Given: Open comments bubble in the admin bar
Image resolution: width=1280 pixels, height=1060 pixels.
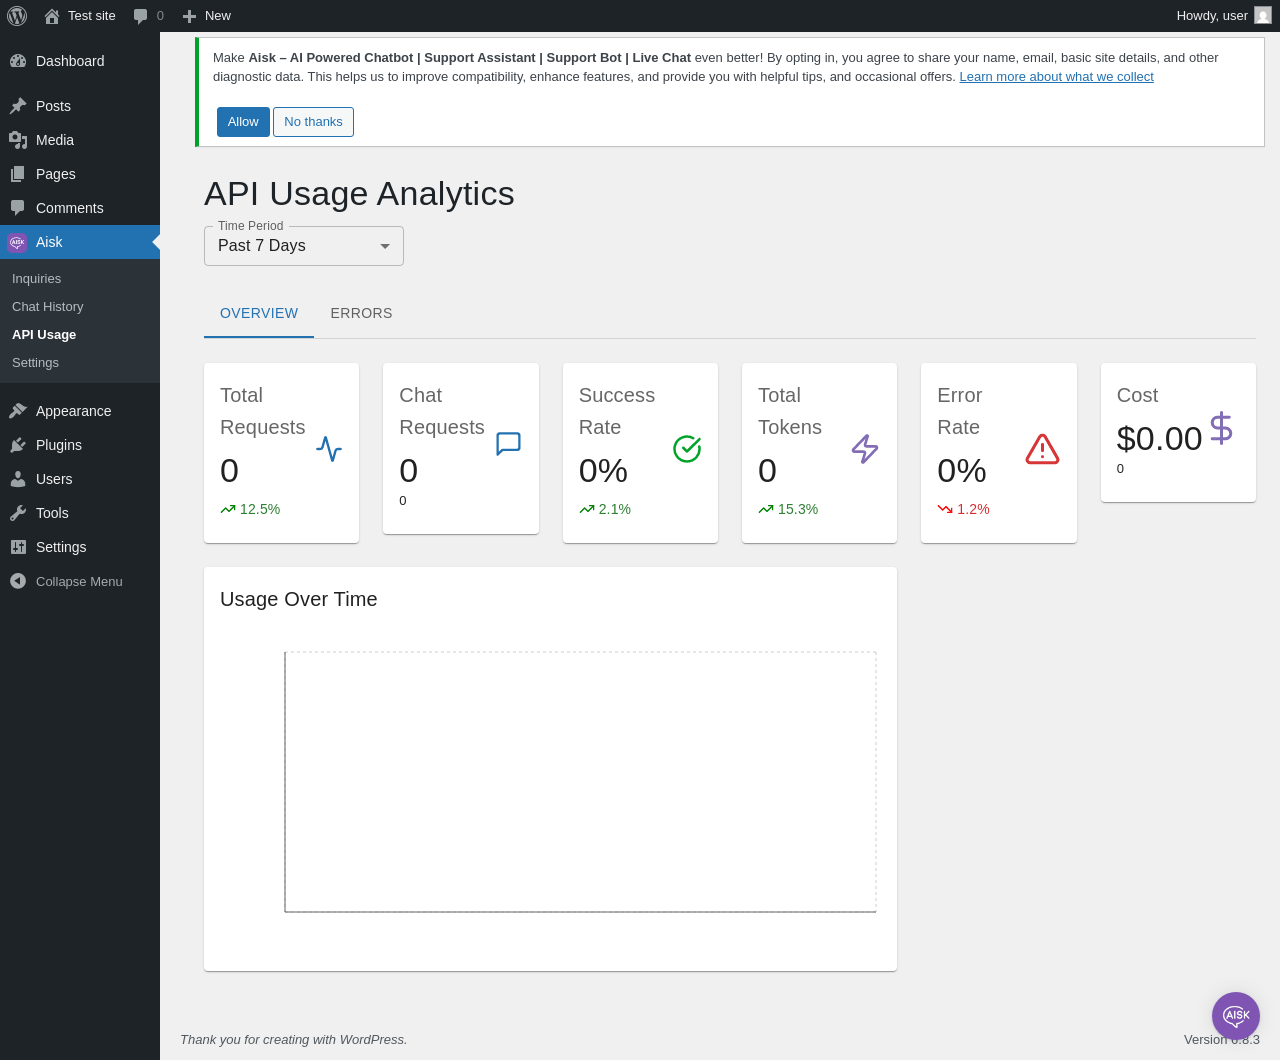Looking at the screenshot, I should 148,16.
